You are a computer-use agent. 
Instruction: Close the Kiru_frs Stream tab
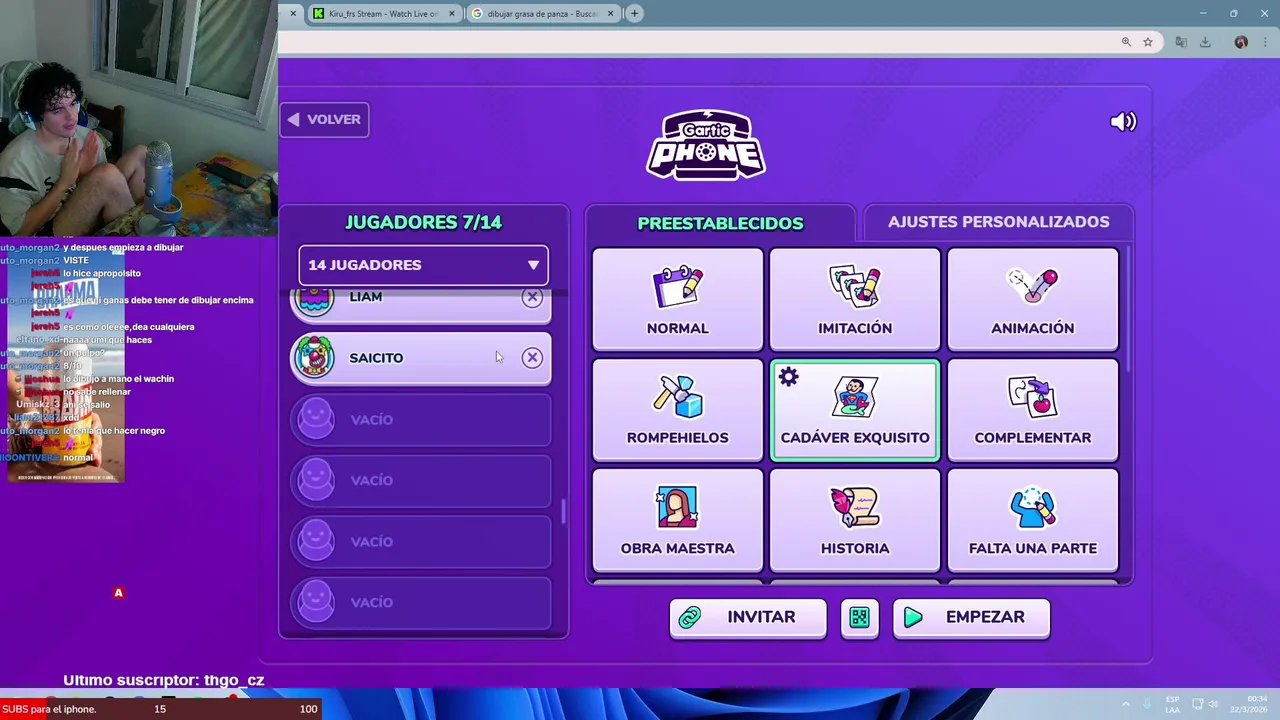(452, 14)
